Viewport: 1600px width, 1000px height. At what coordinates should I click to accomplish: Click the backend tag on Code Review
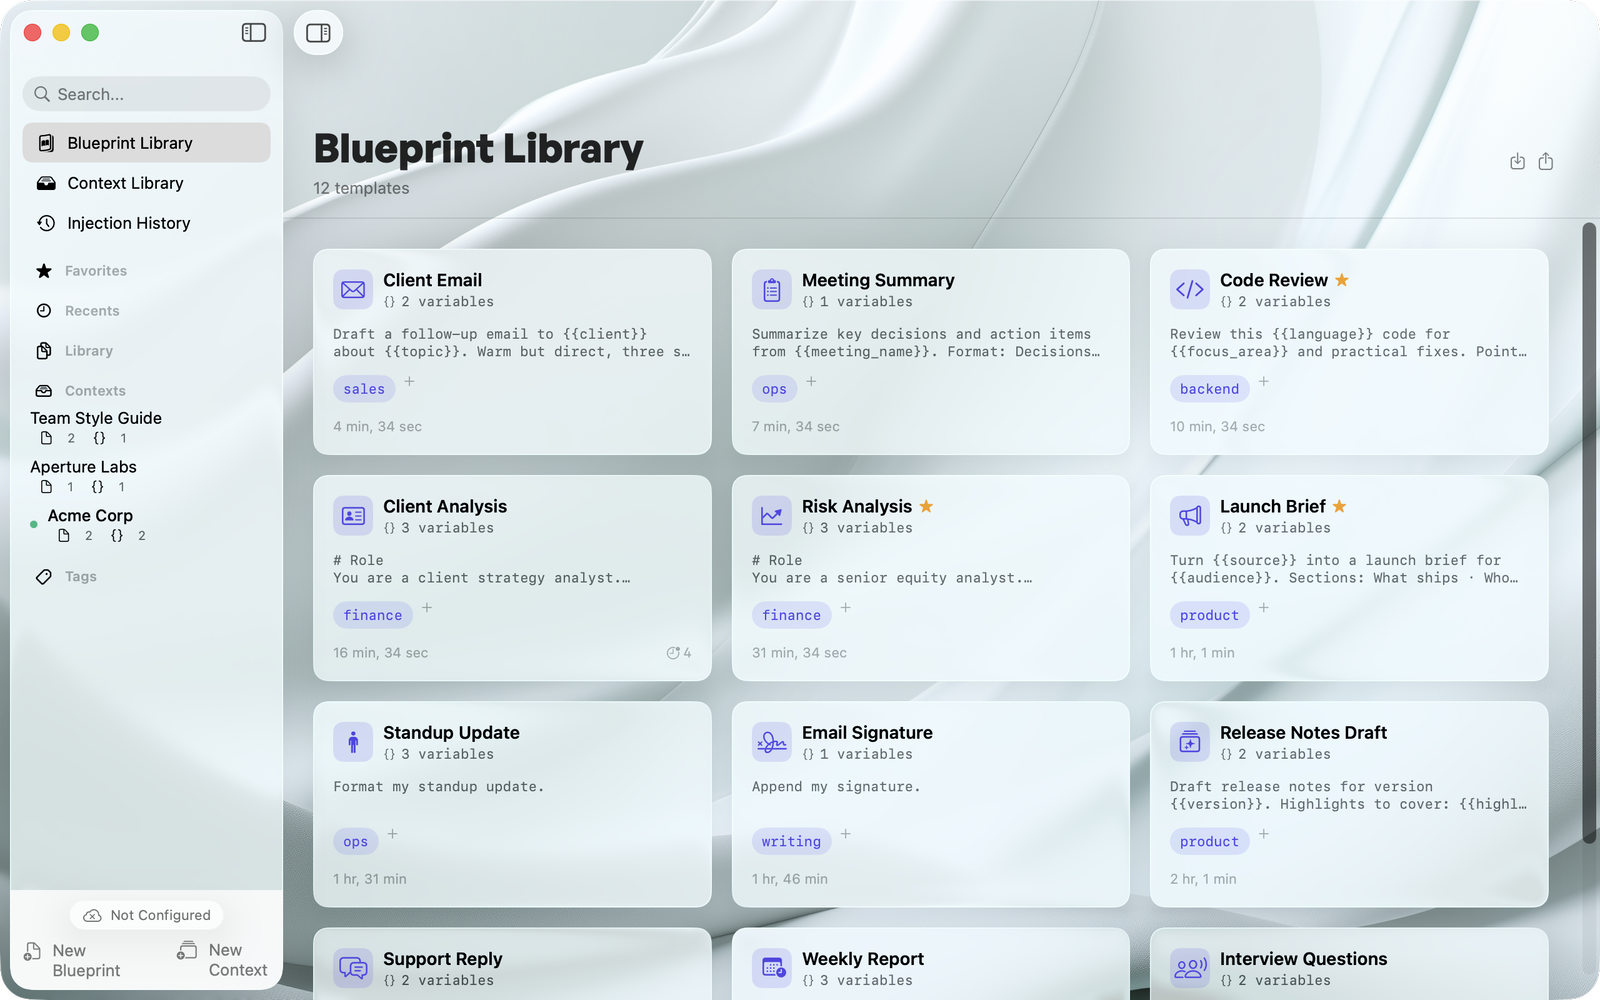point(1209,389)
